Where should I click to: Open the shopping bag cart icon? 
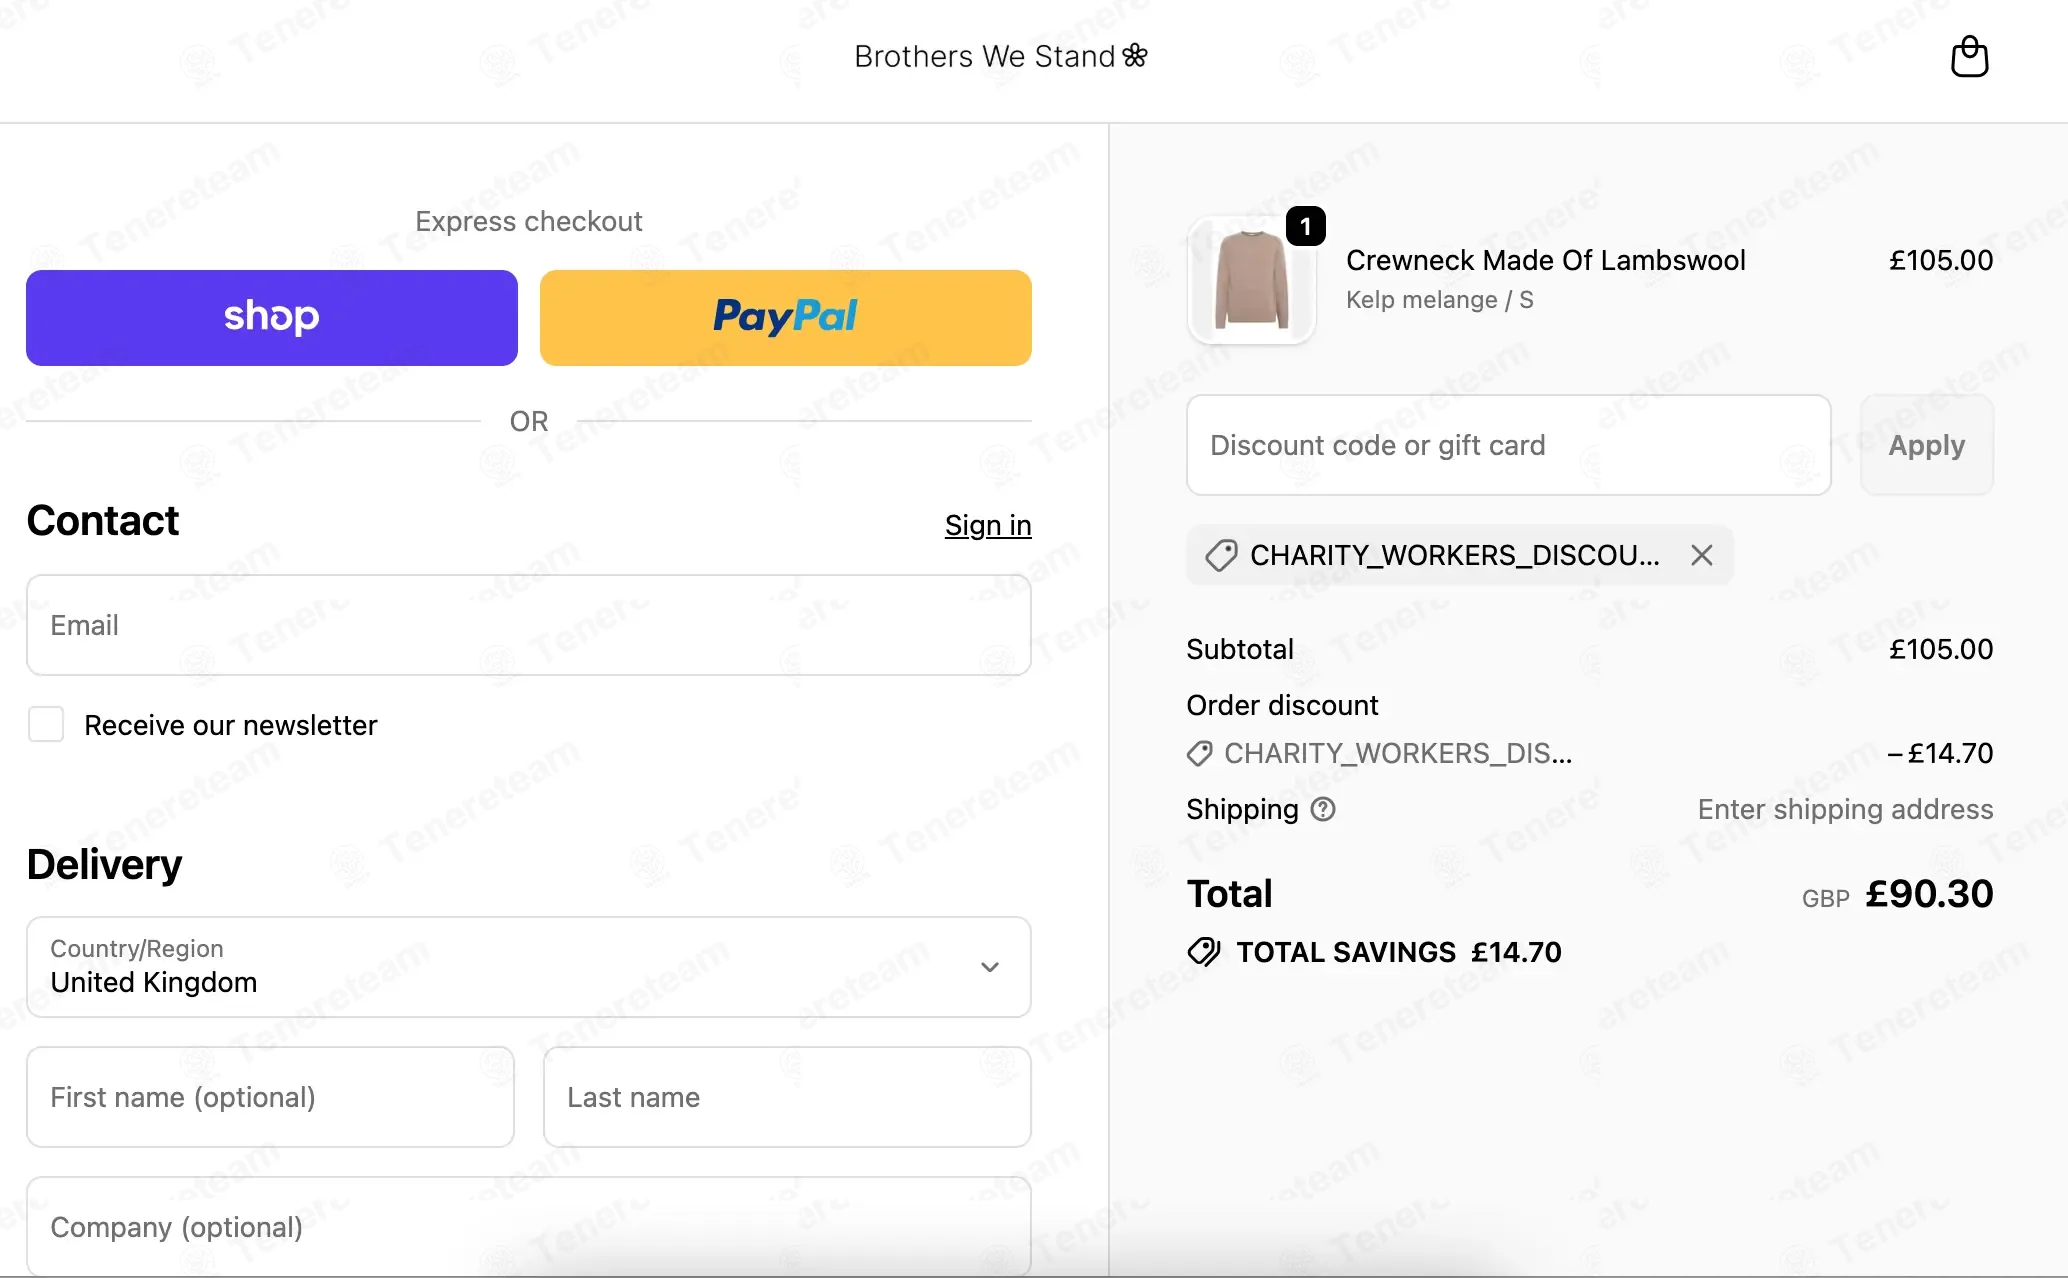1969,57
